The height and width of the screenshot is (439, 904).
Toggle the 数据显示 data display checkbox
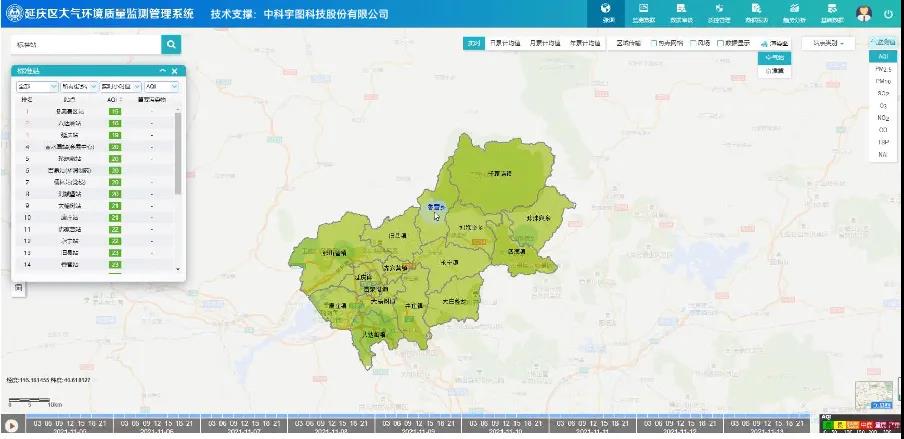[720, 43]
